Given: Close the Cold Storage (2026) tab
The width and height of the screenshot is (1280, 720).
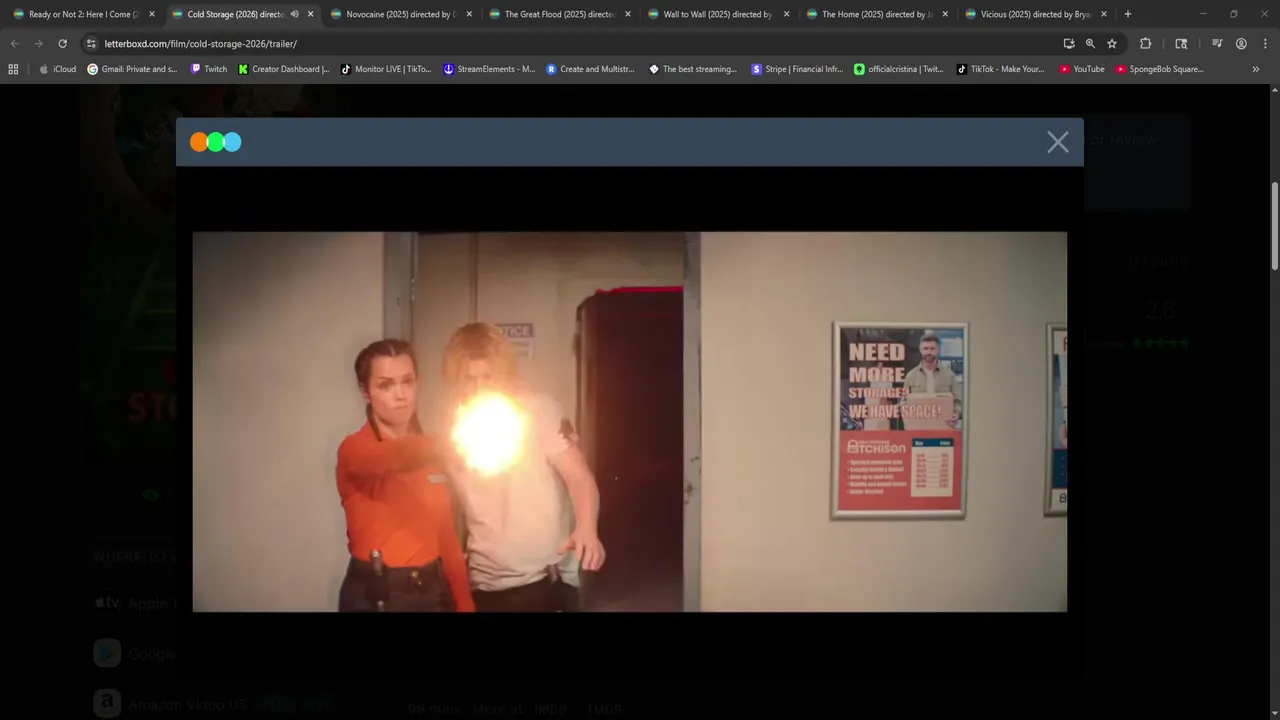Looking at the screenshot, I should 310,14.
